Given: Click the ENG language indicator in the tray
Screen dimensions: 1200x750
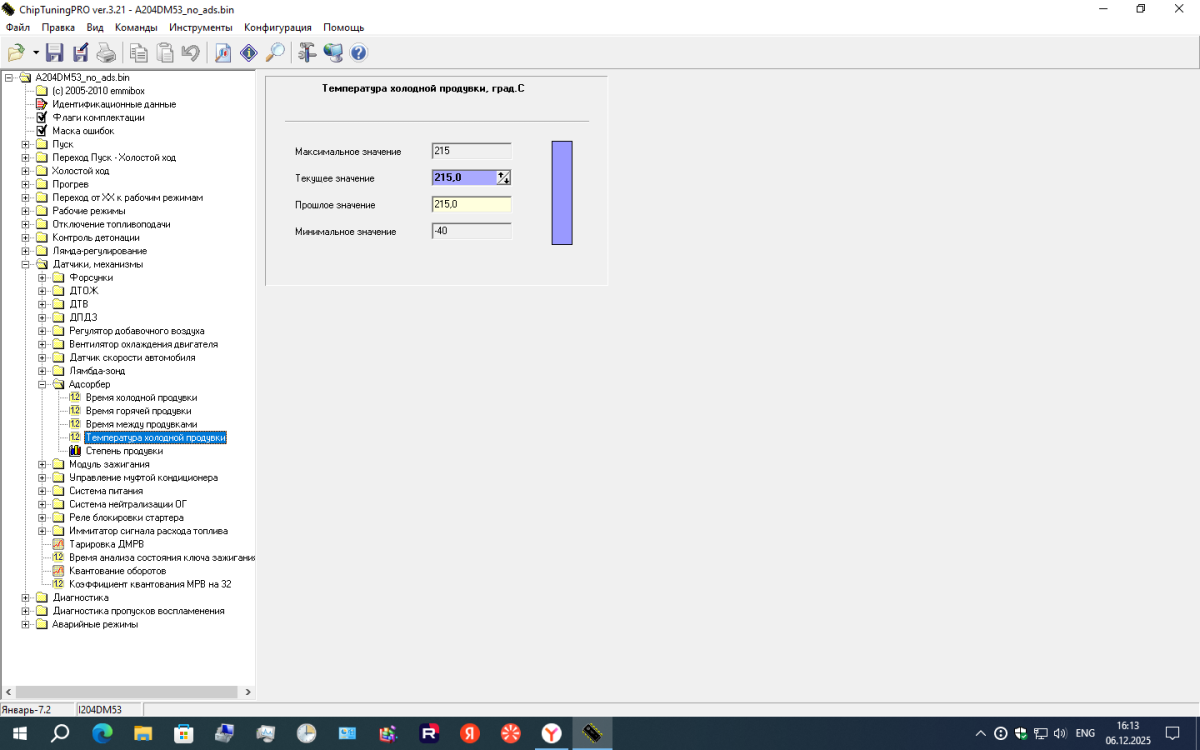Looking at the screenshot, I should point(1085,733).
